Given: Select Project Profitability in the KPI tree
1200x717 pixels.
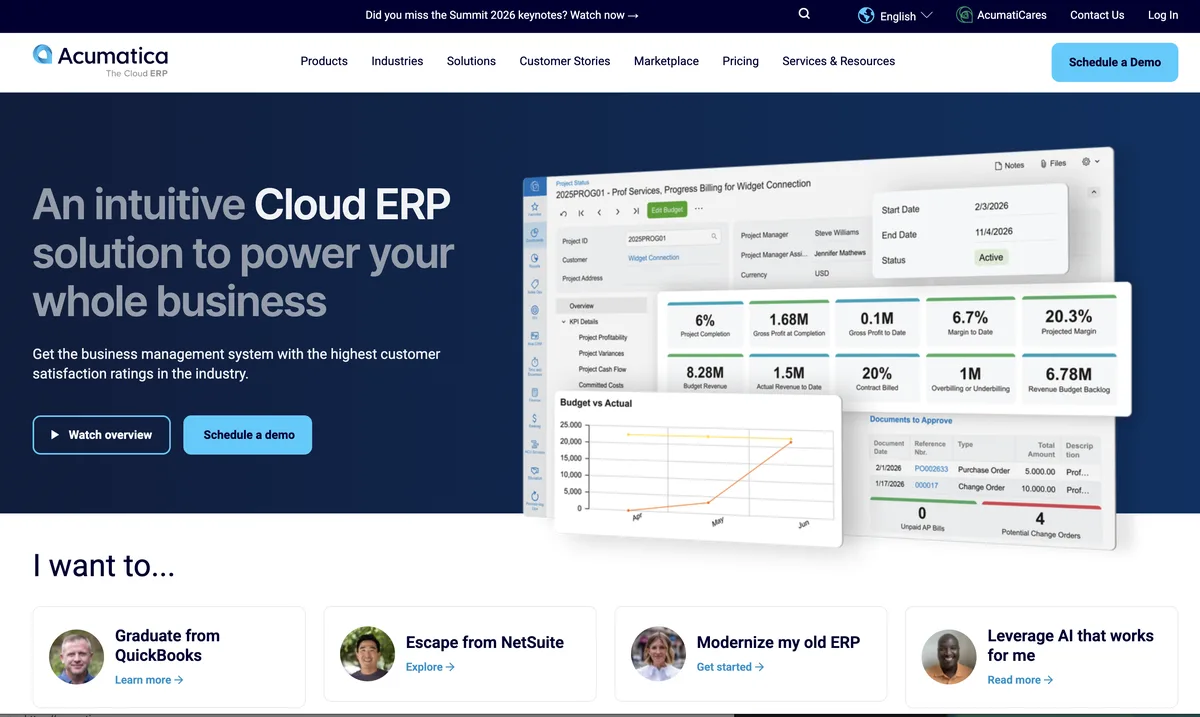Looking at the screenshot, I should coord(603,337).
